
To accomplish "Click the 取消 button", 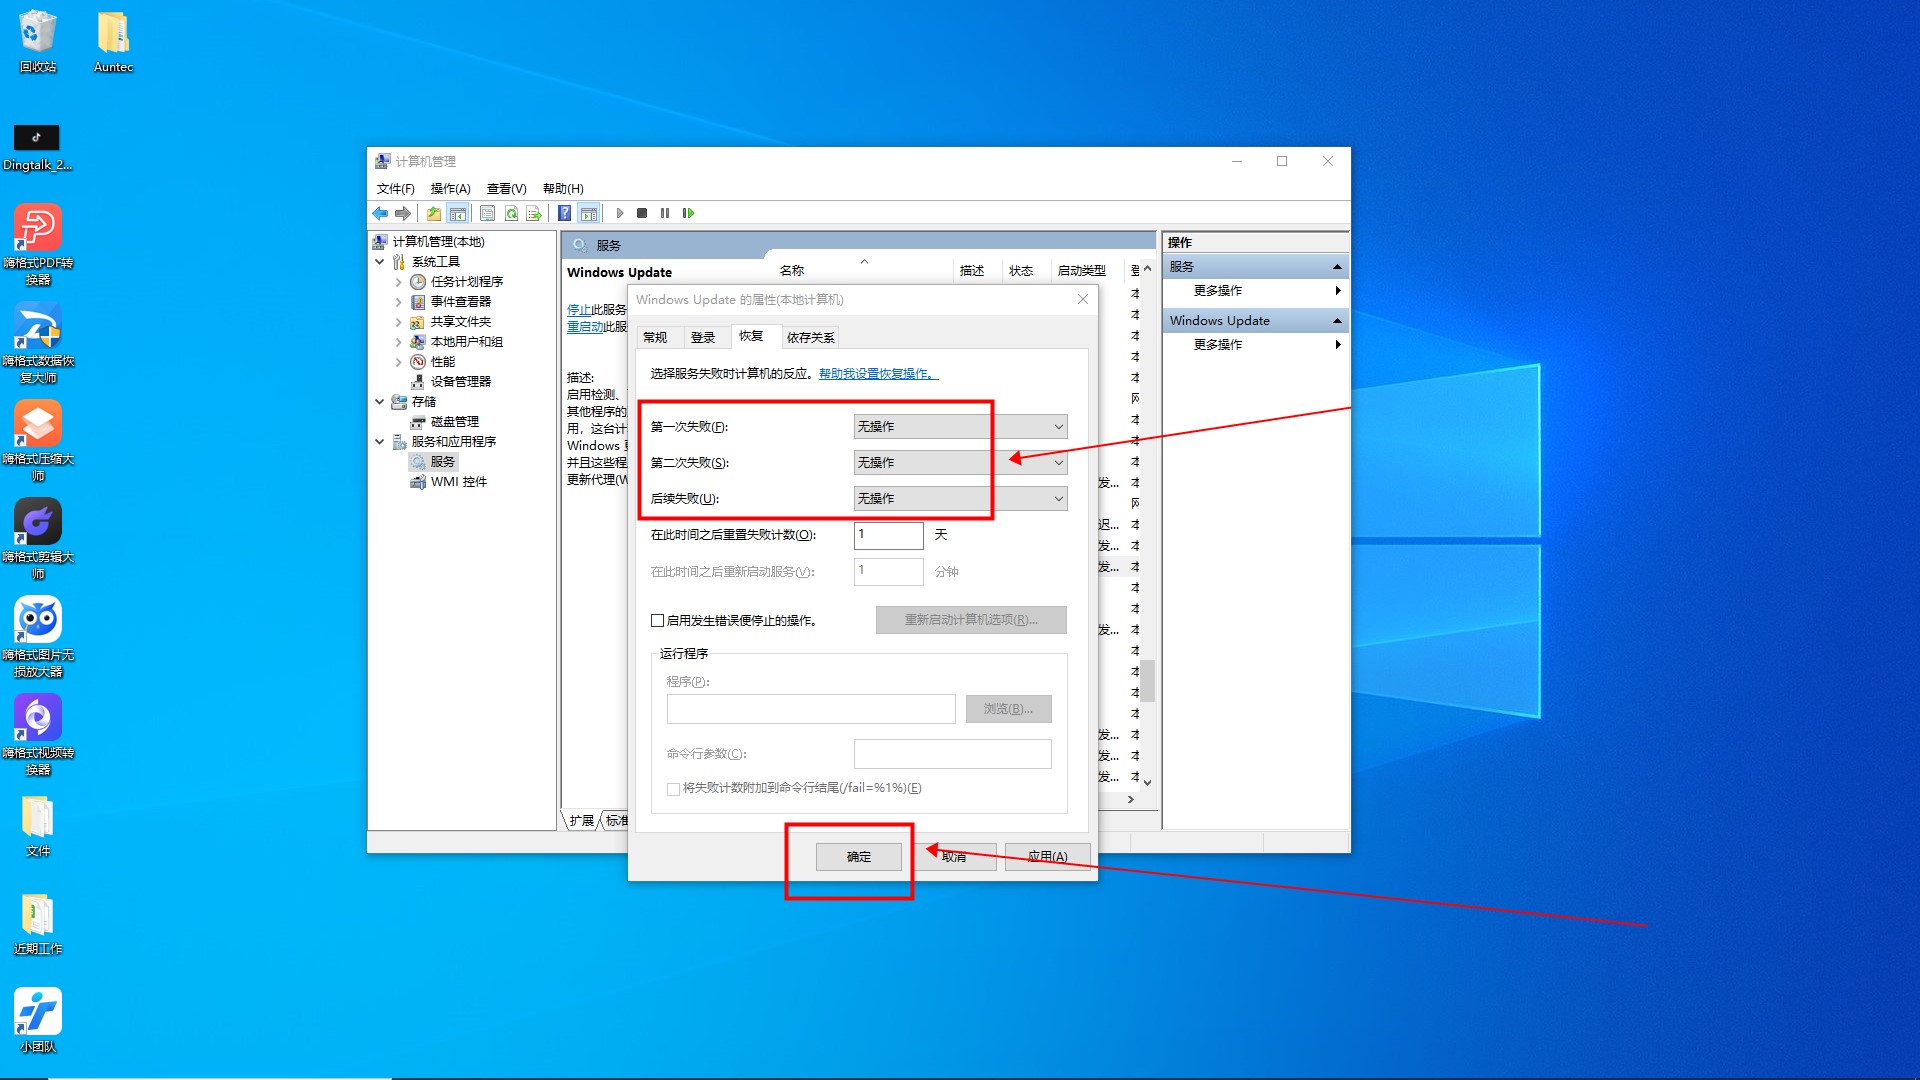I will tap(954, 857).
